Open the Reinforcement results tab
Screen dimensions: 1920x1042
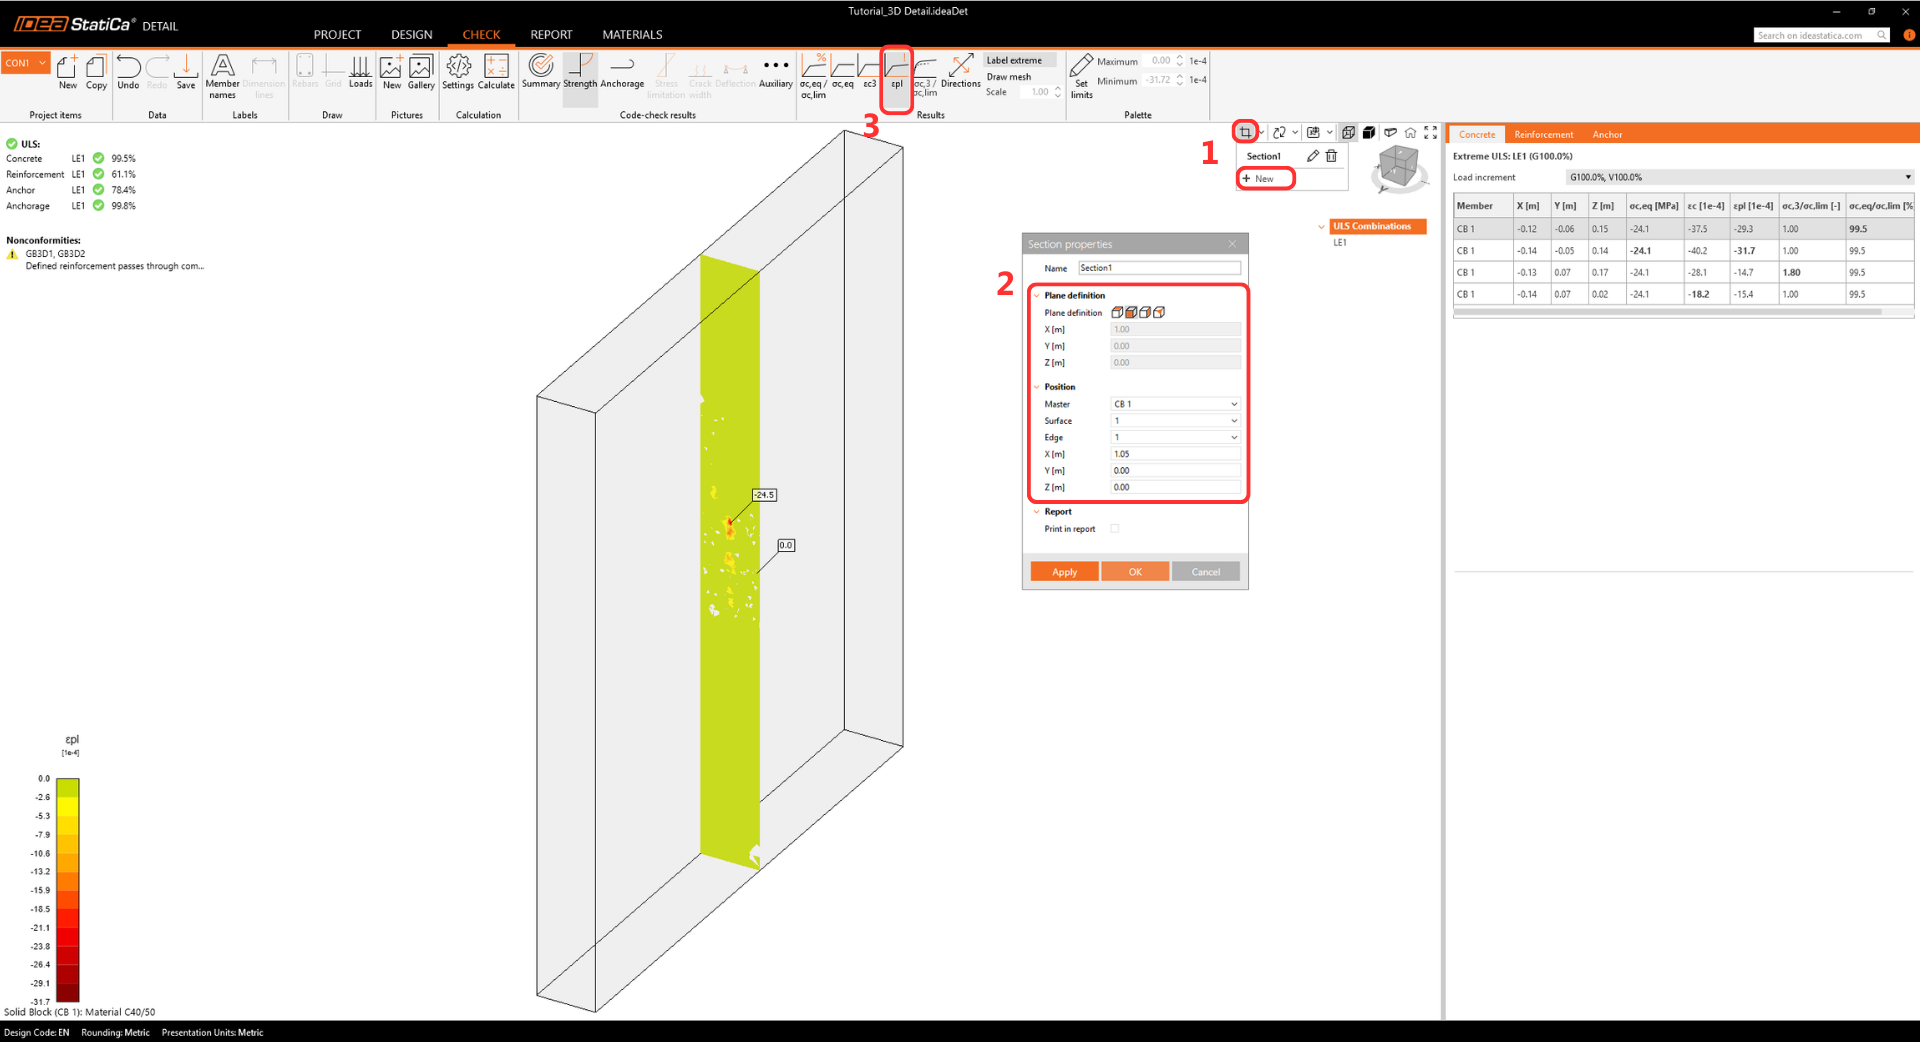[1543, 134]
